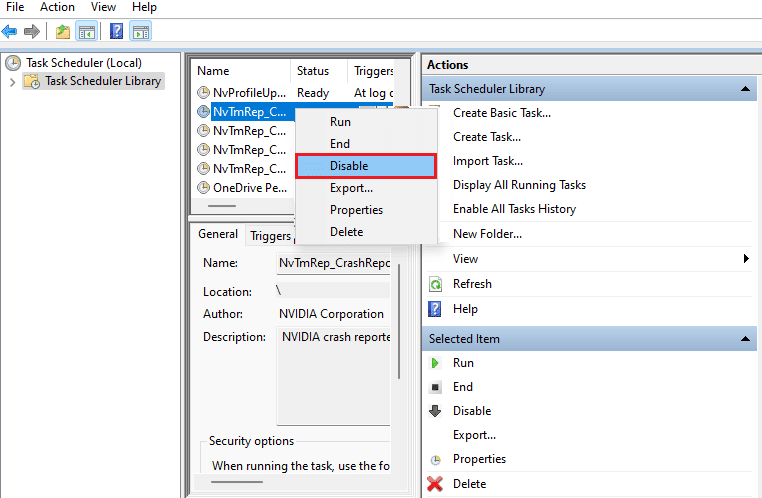762x498 pixels.
Task: Choose Disable from the context menu
Action: [366, 166]
